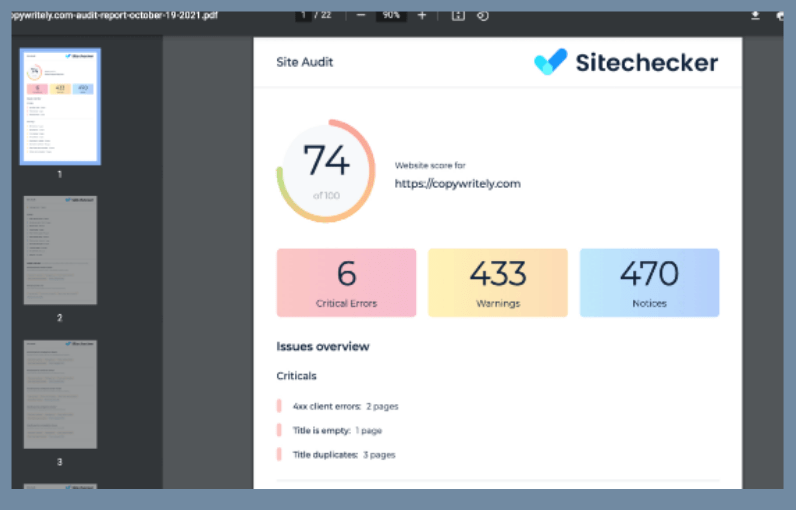Viewport: 796px width, 510px height.
Task: Jump to page 3 thumbnail
Action: 60,394
